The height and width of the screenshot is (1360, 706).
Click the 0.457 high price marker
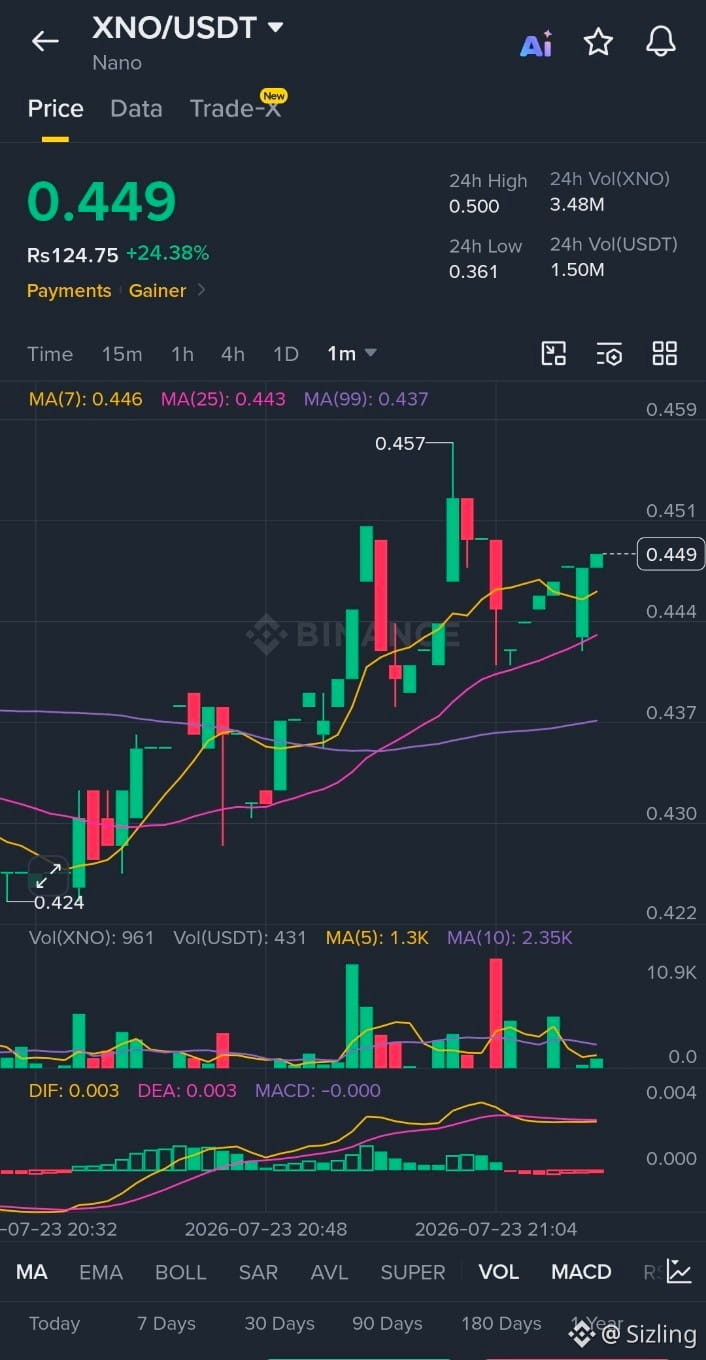[x=400, y=443]
